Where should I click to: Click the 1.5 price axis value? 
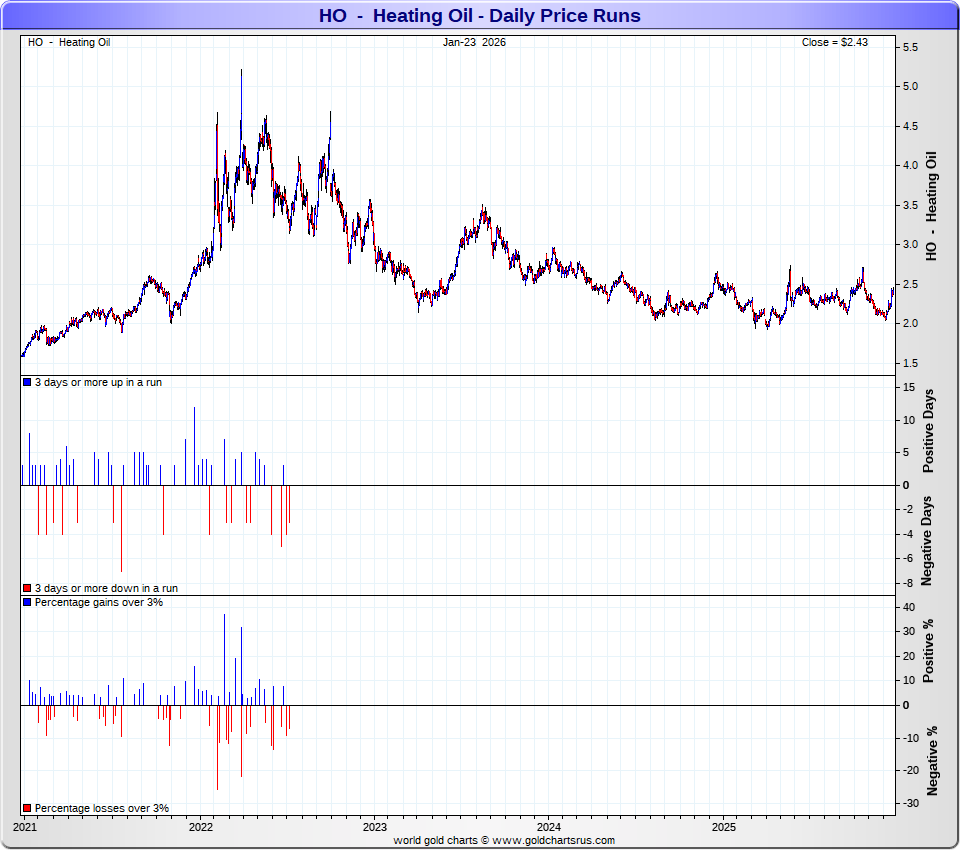pos(910,363)
